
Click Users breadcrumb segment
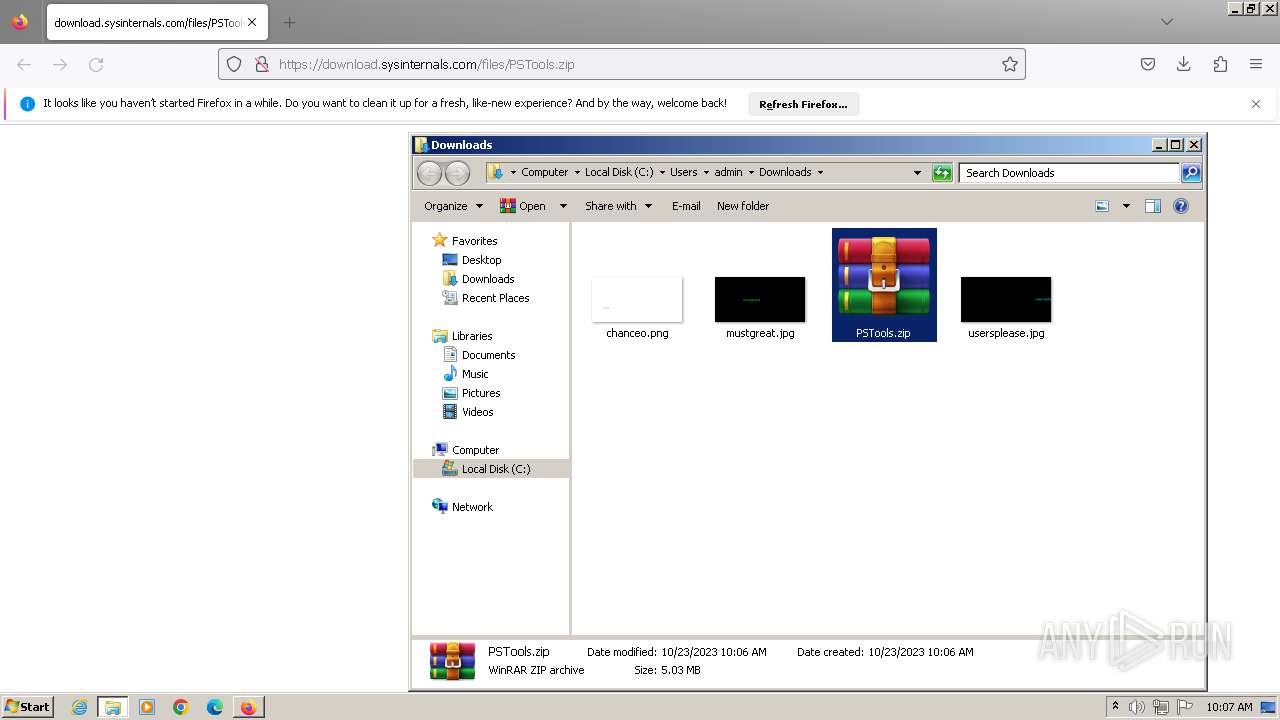[x=684, y=172]
